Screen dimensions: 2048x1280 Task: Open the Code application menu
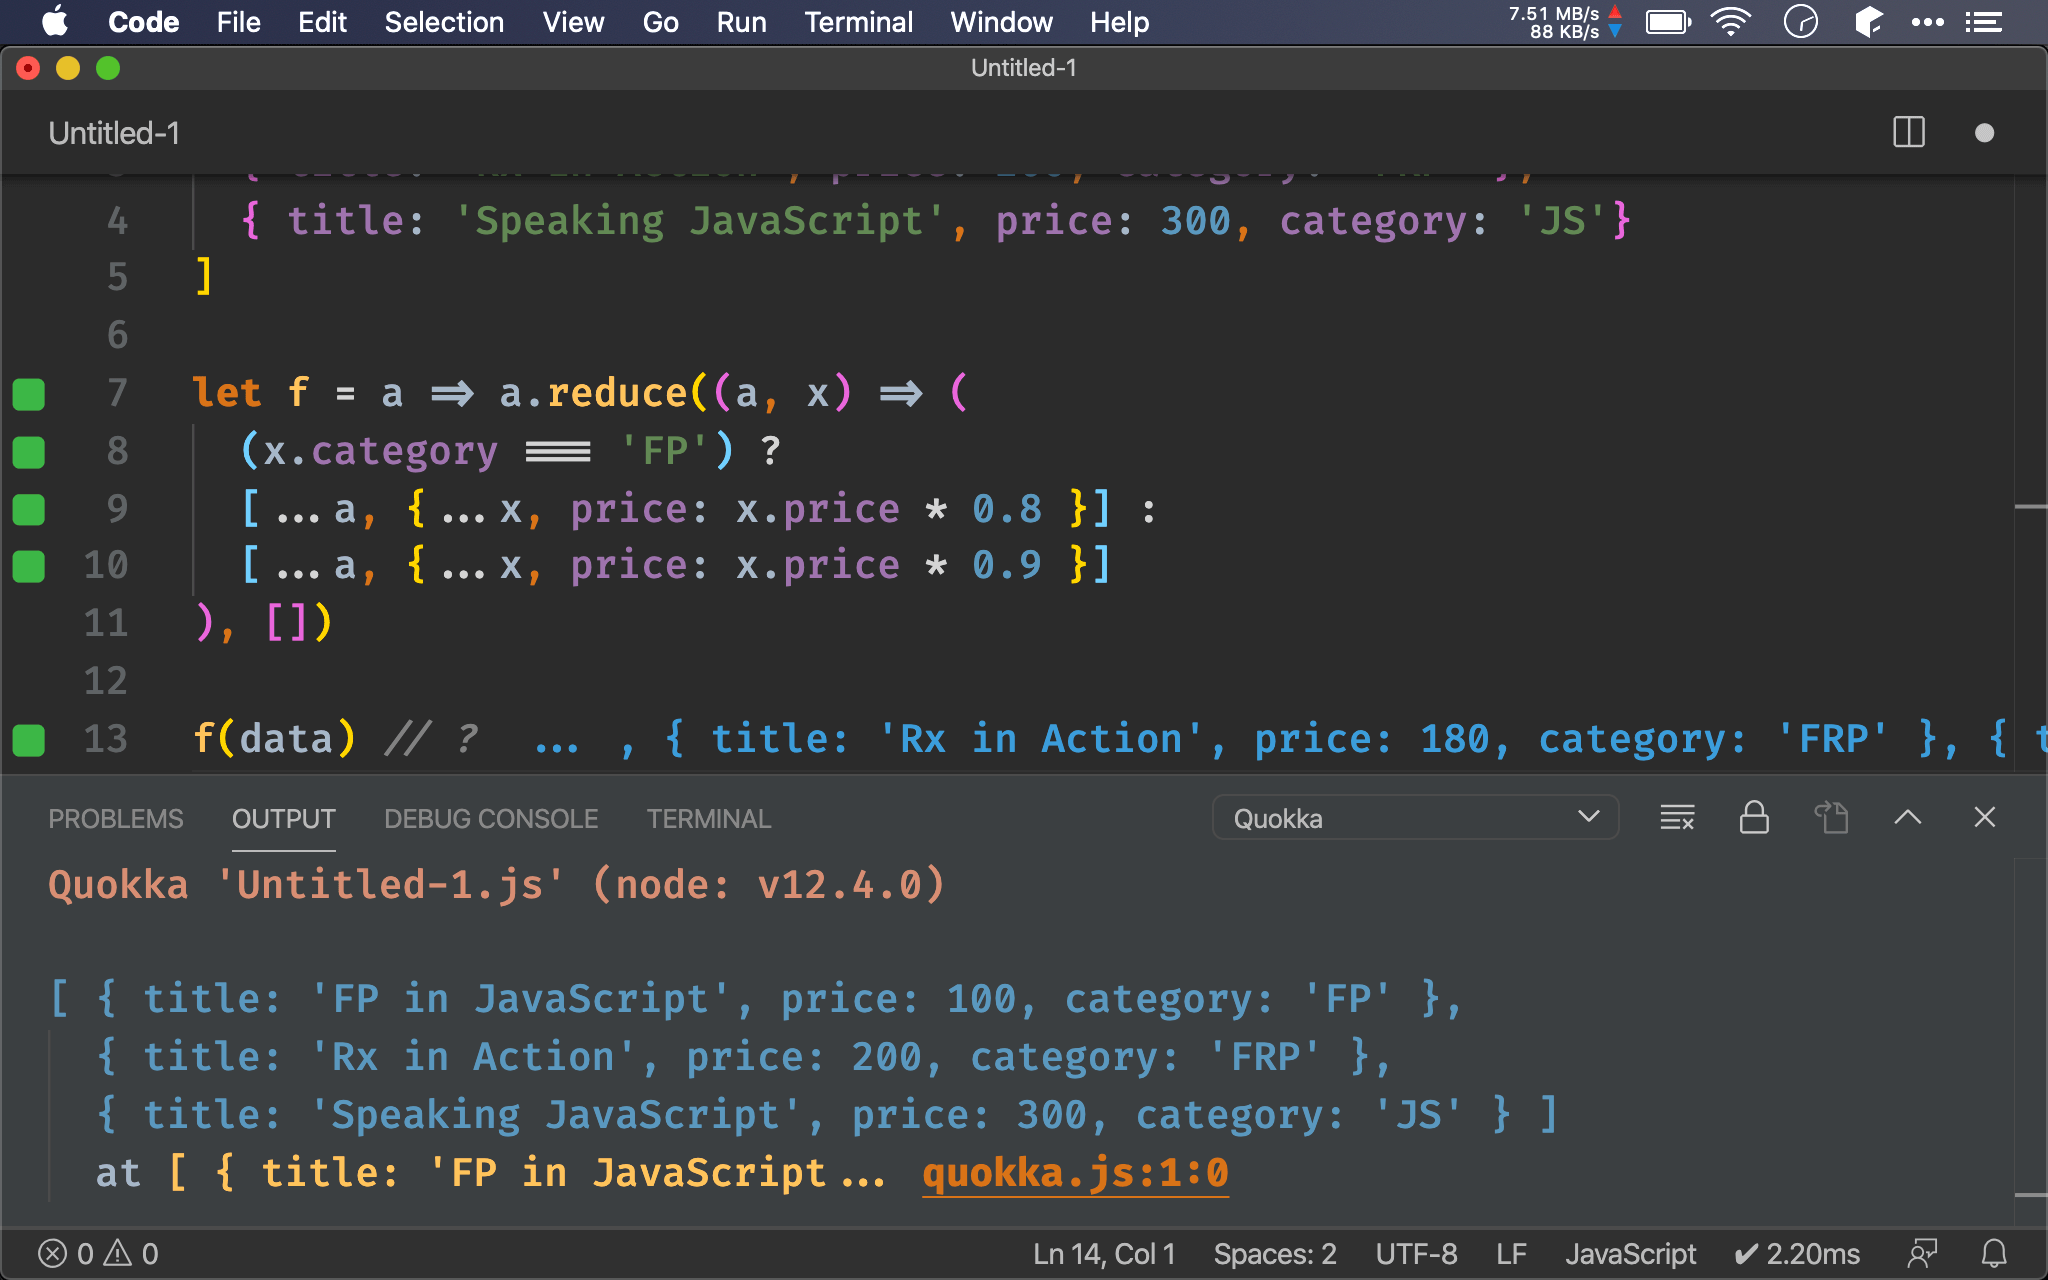143,22
